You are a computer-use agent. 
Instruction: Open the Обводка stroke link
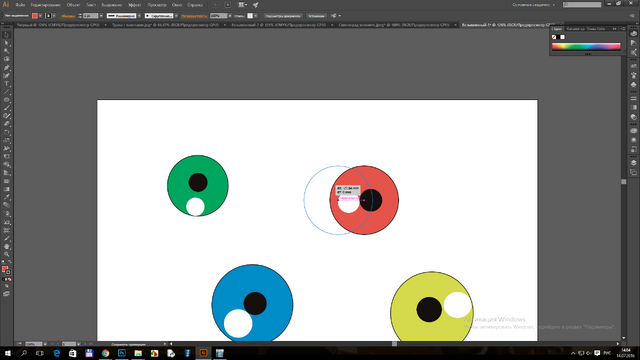coord(68,16)
